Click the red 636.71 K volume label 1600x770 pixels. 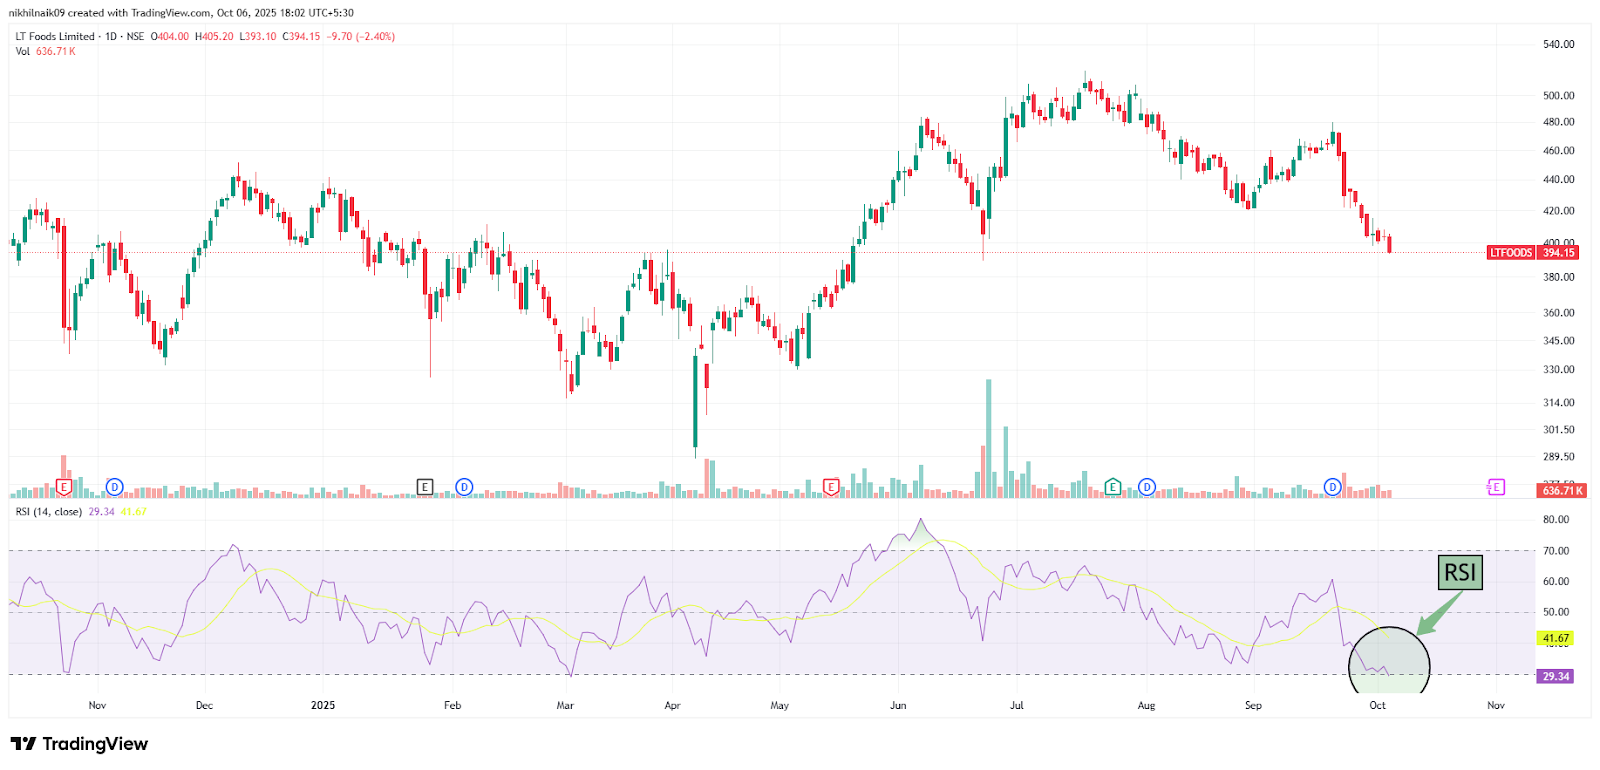click(x=1562, y=491)
